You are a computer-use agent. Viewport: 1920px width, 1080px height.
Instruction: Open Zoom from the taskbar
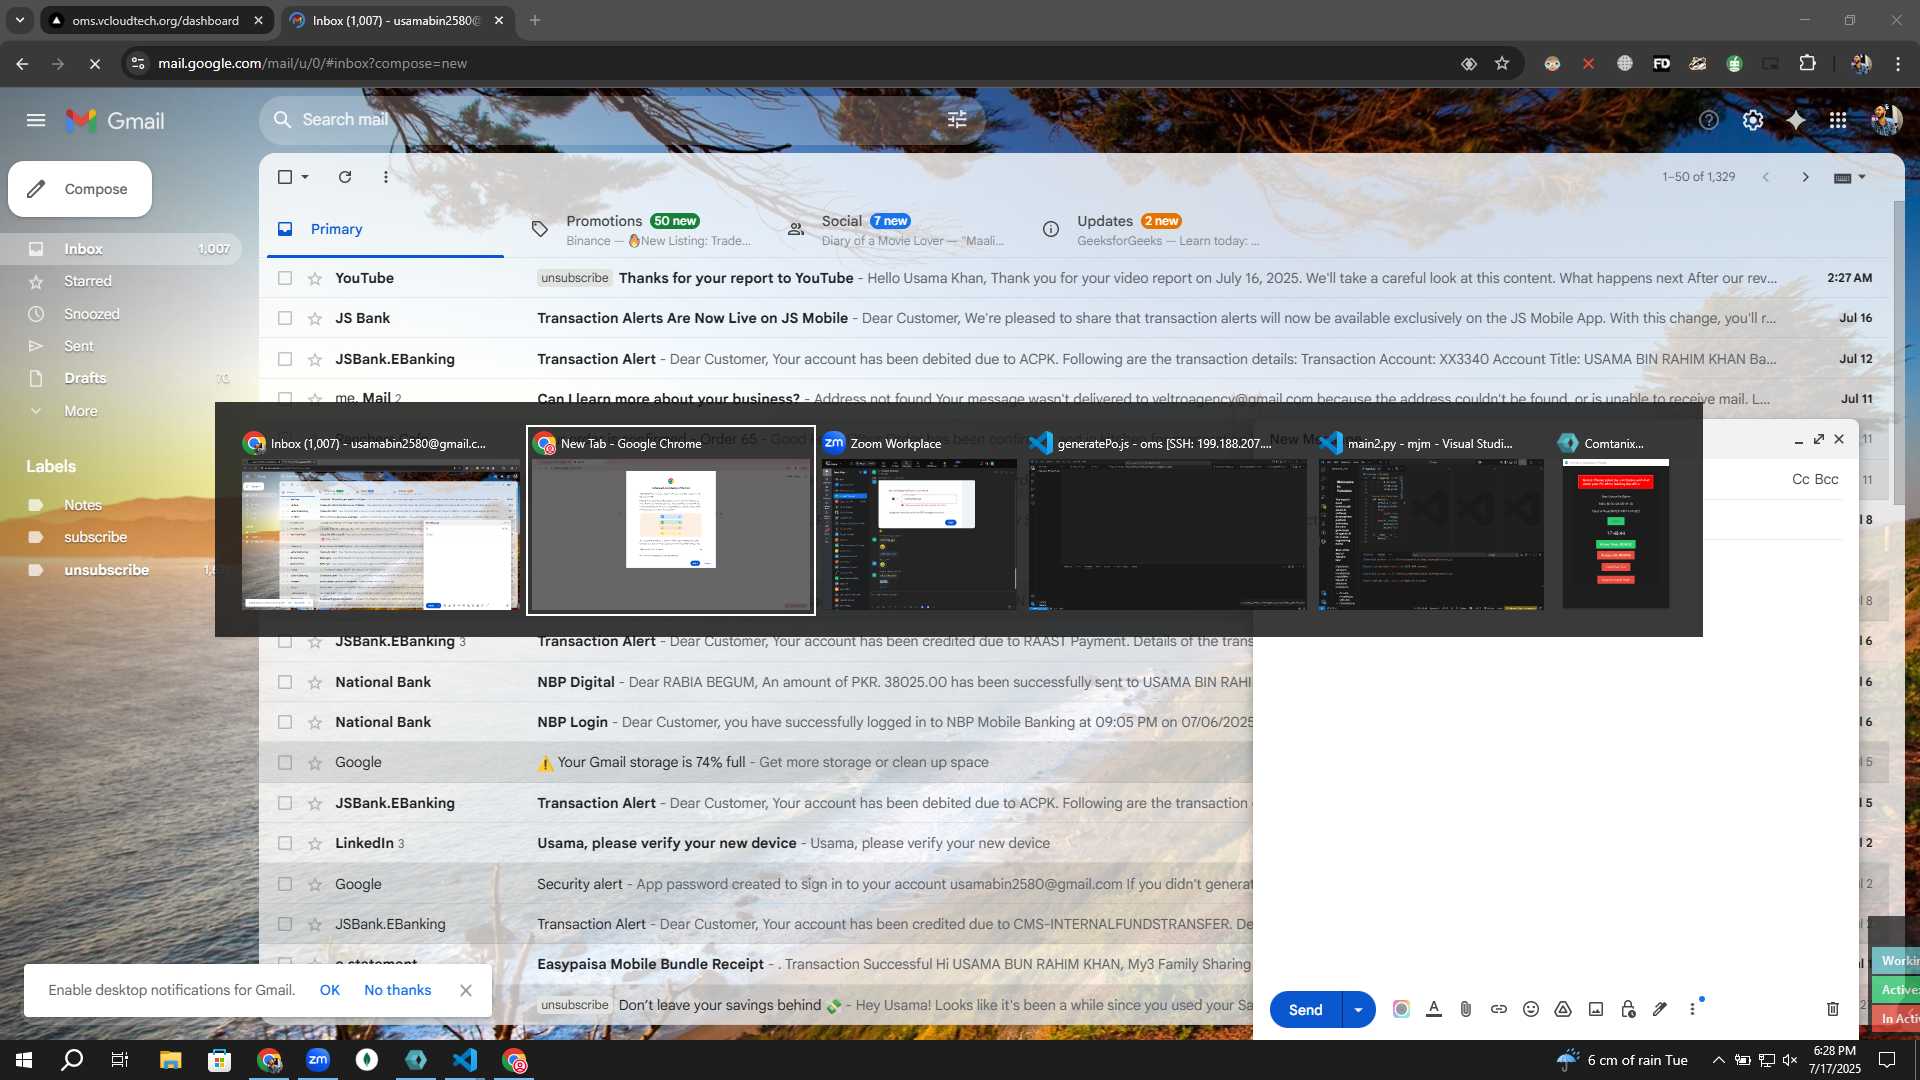pyautogui.click(x=318, y=1060)
